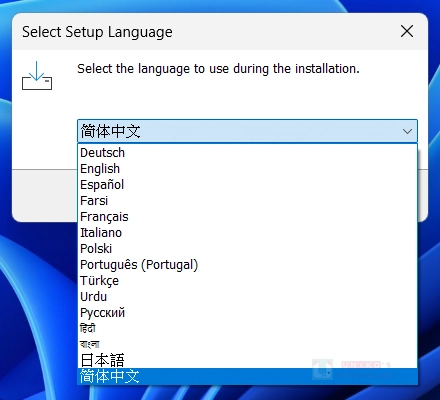
Task: Select Русский in the list
Action: pyautogui.click(x=247, y=313)
